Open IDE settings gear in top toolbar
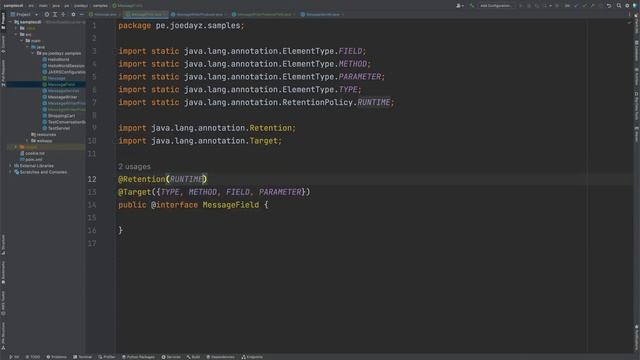Viewport: 640px width, 360px height. pos(627,6)
